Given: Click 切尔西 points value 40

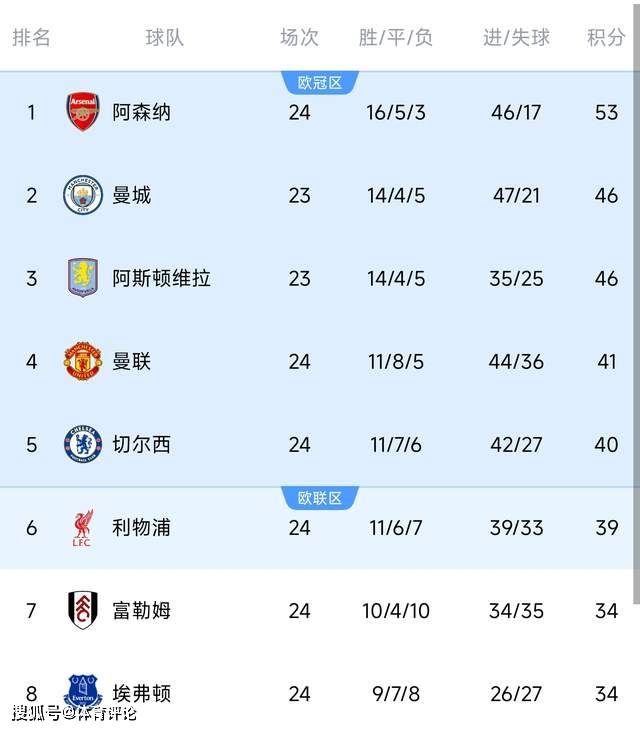Looking at the screenshot, I should 606,444.
